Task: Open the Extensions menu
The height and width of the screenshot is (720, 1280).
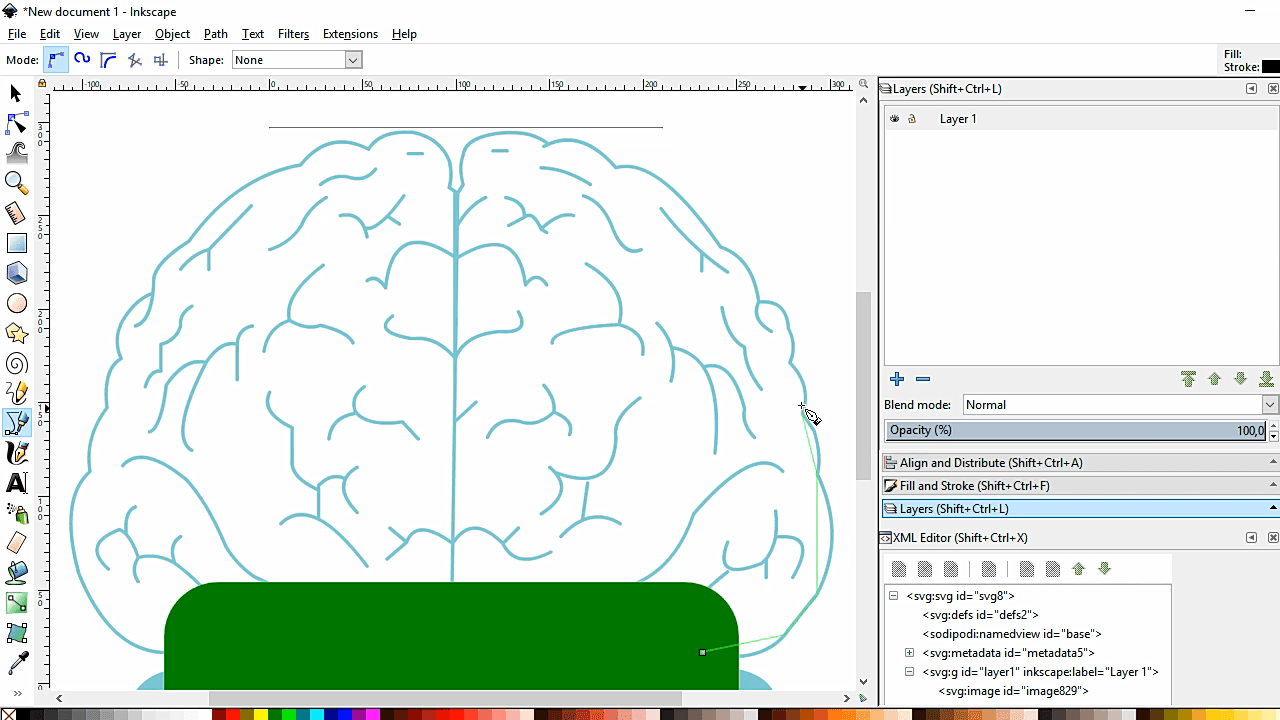Action: 350,33
